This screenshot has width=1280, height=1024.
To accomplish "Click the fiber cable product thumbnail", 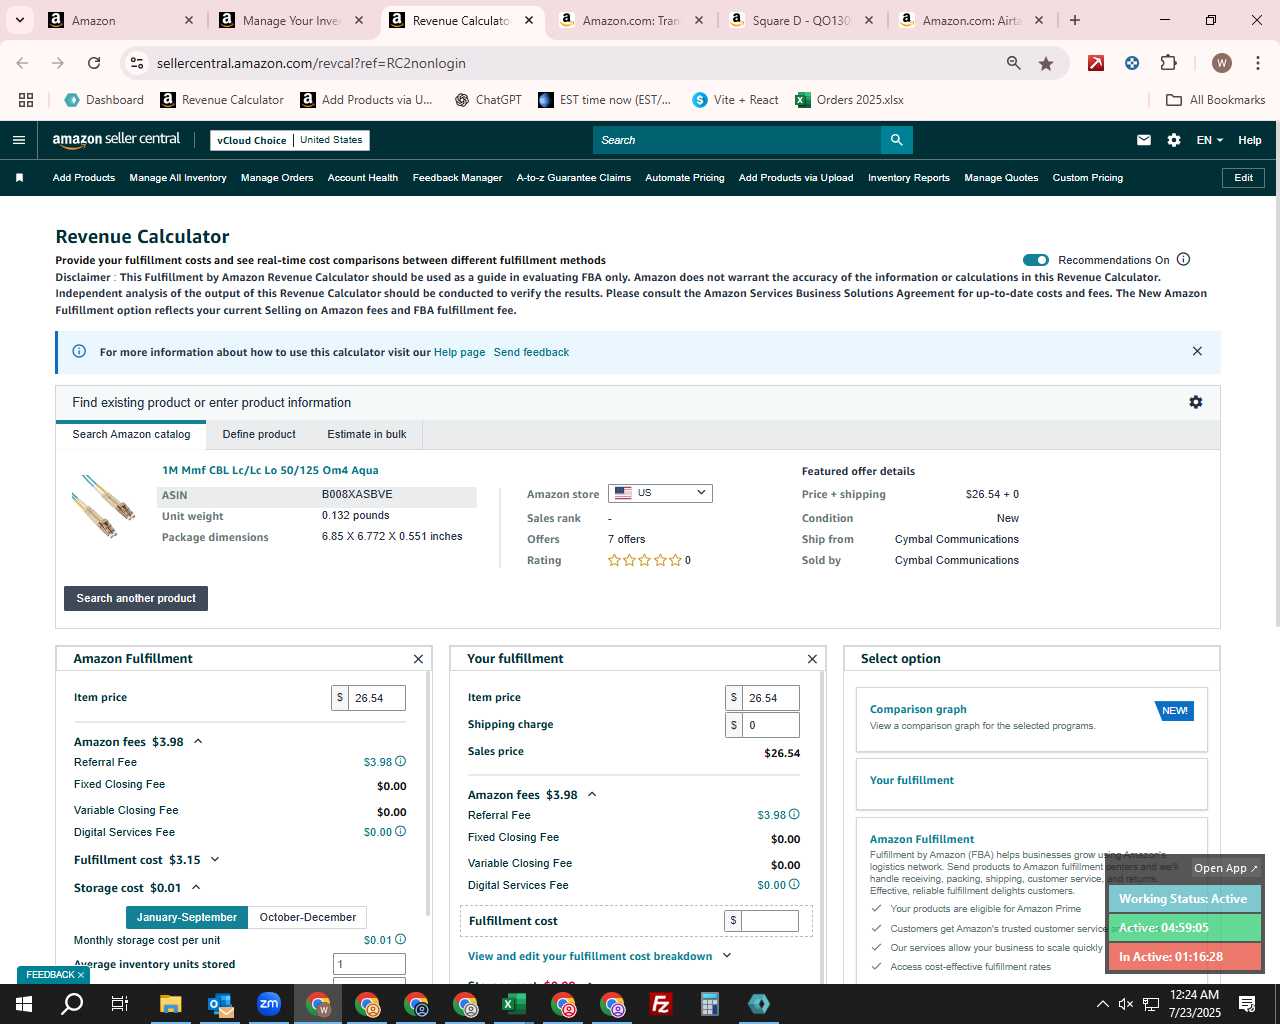I will tap(103, 506).
